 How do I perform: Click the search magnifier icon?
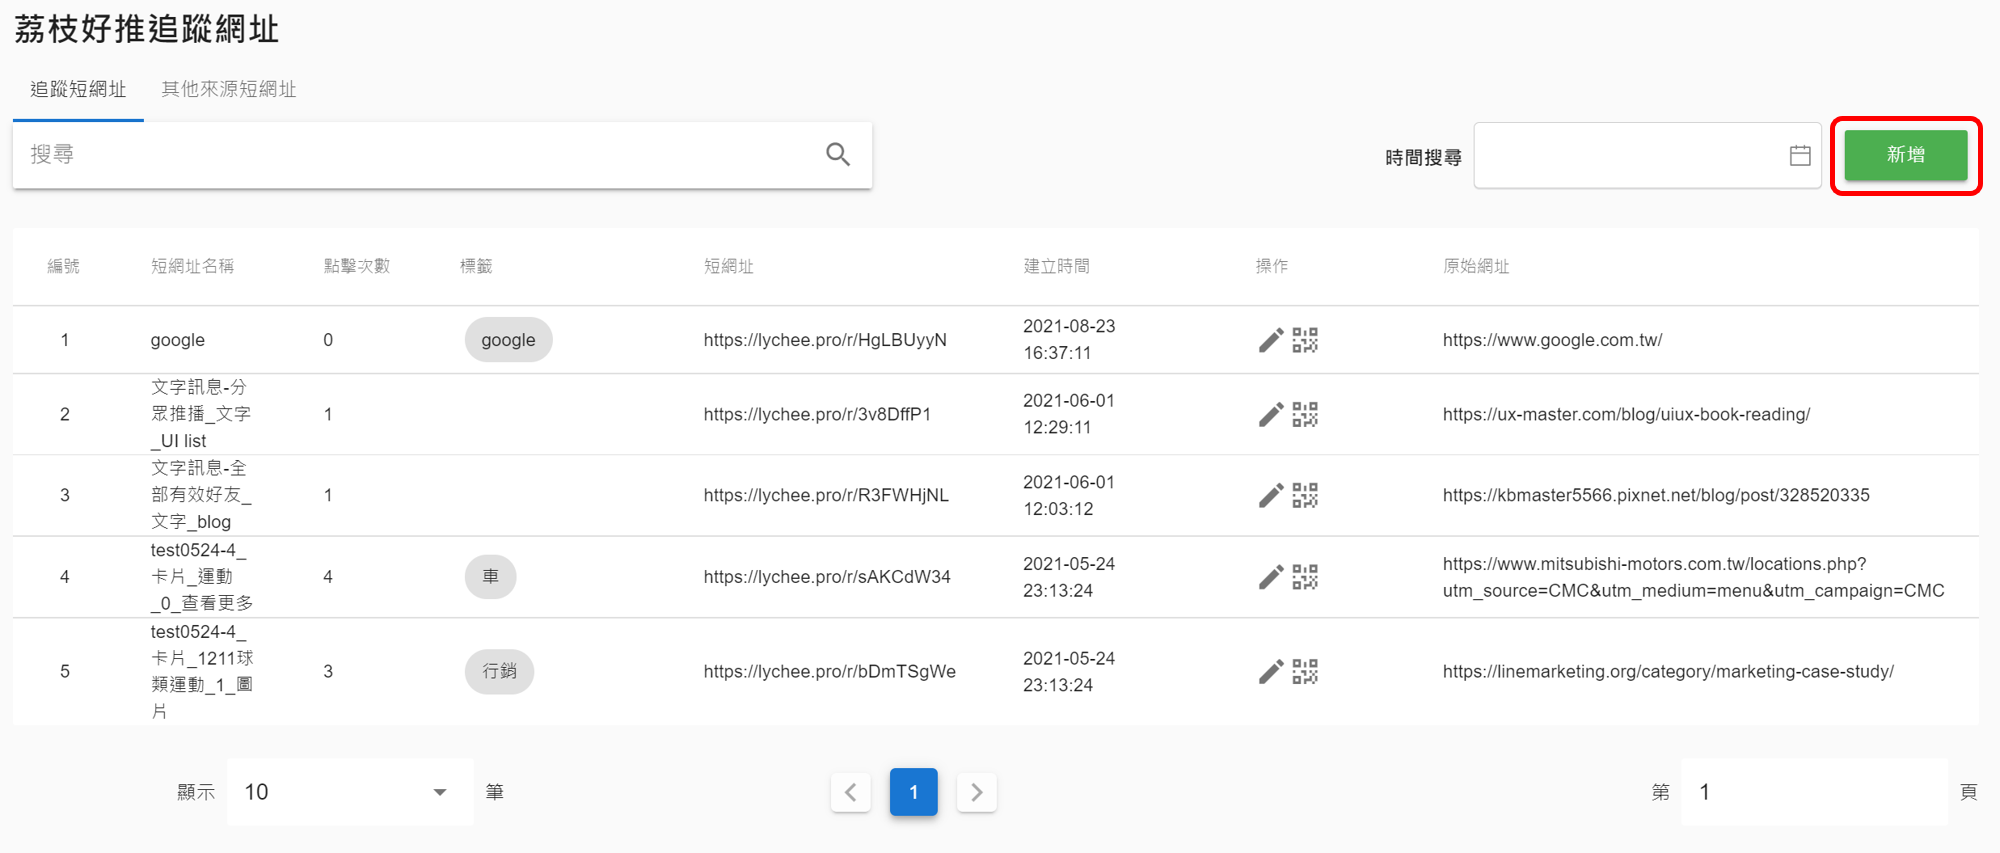tap(837, 154)
